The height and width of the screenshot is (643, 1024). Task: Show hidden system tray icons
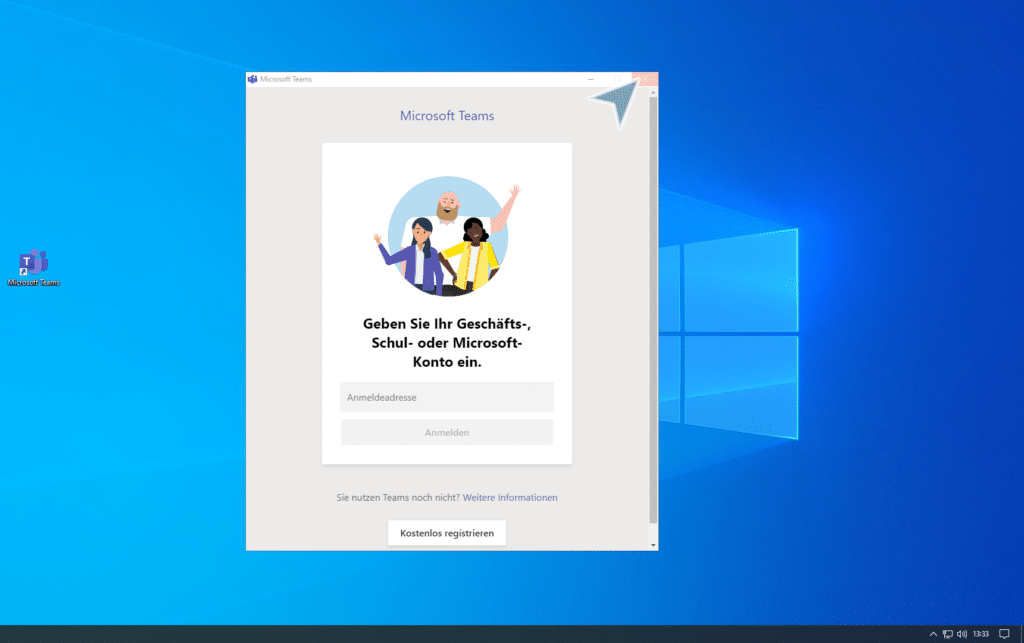(x=933, y=634)
